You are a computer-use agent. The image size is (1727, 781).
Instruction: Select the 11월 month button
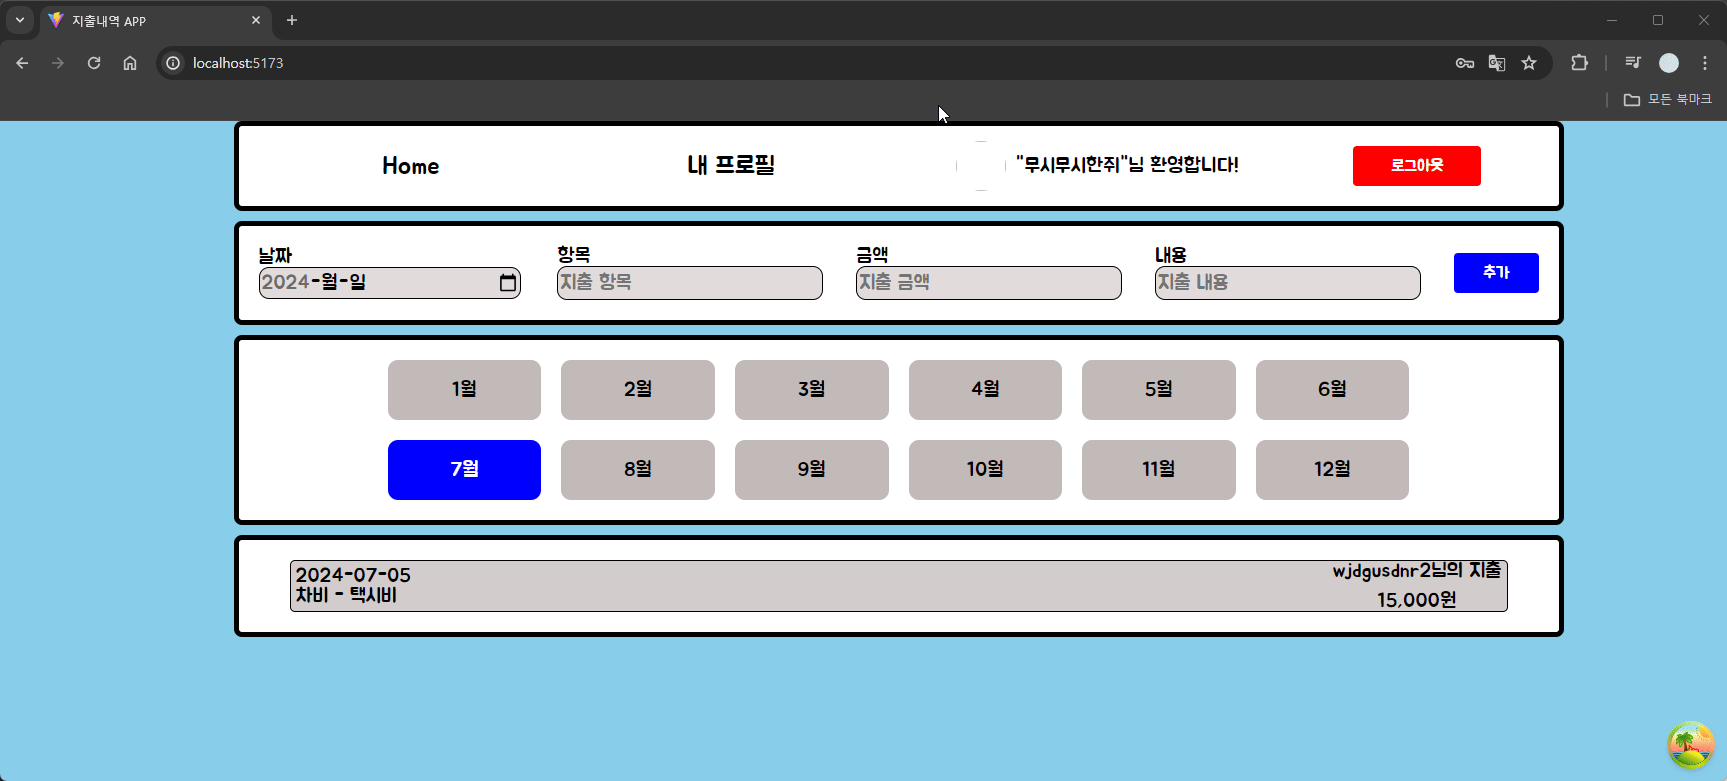[1159, 470]
